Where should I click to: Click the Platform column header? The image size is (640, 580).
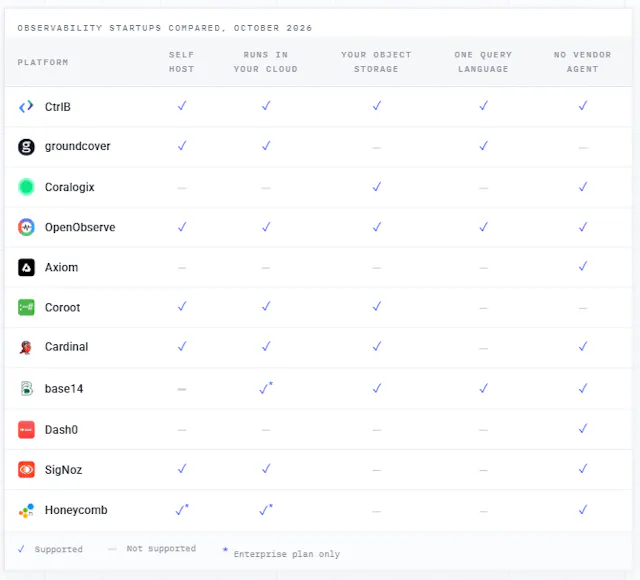tap(43, 62)
